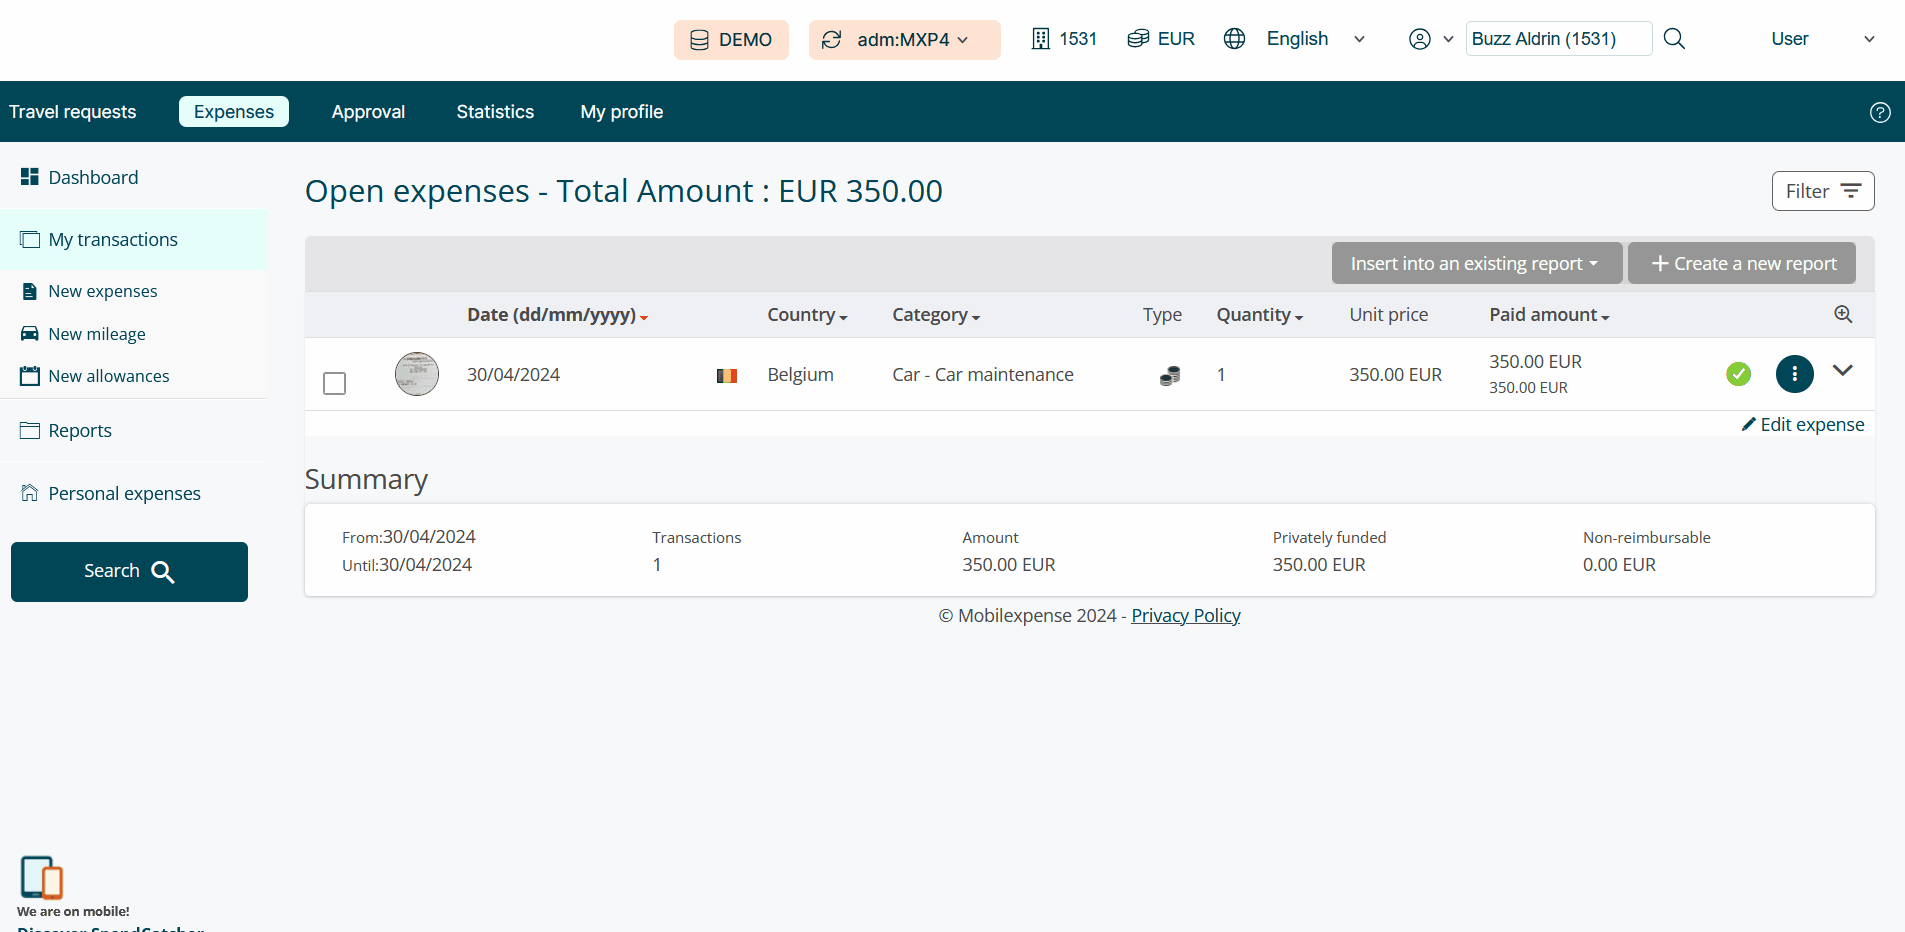Open the Statistics menu item
Image resolution: width=1905 pixels, height=932 pixels.
(x=495, y=111)
